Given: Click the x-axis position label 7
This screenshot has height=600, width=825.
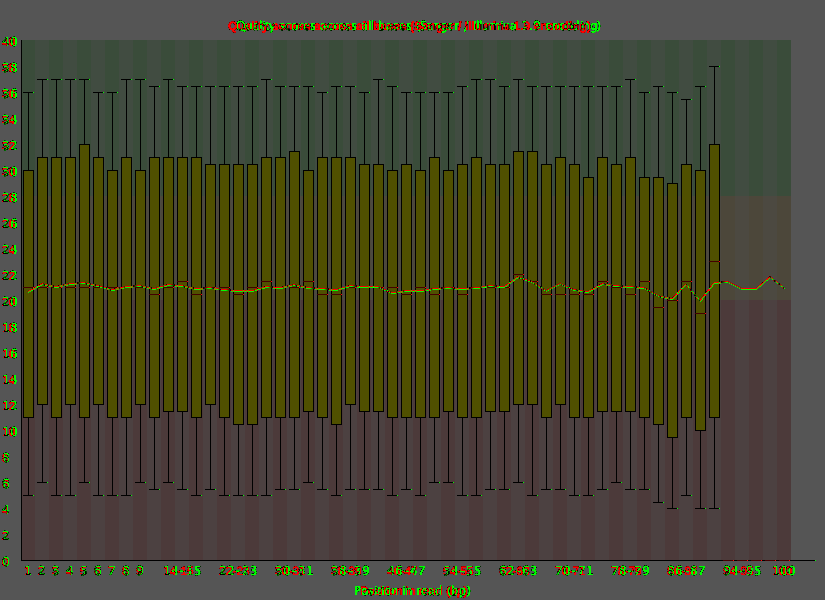Looking at the screenshot, I should tap(112, 571).
